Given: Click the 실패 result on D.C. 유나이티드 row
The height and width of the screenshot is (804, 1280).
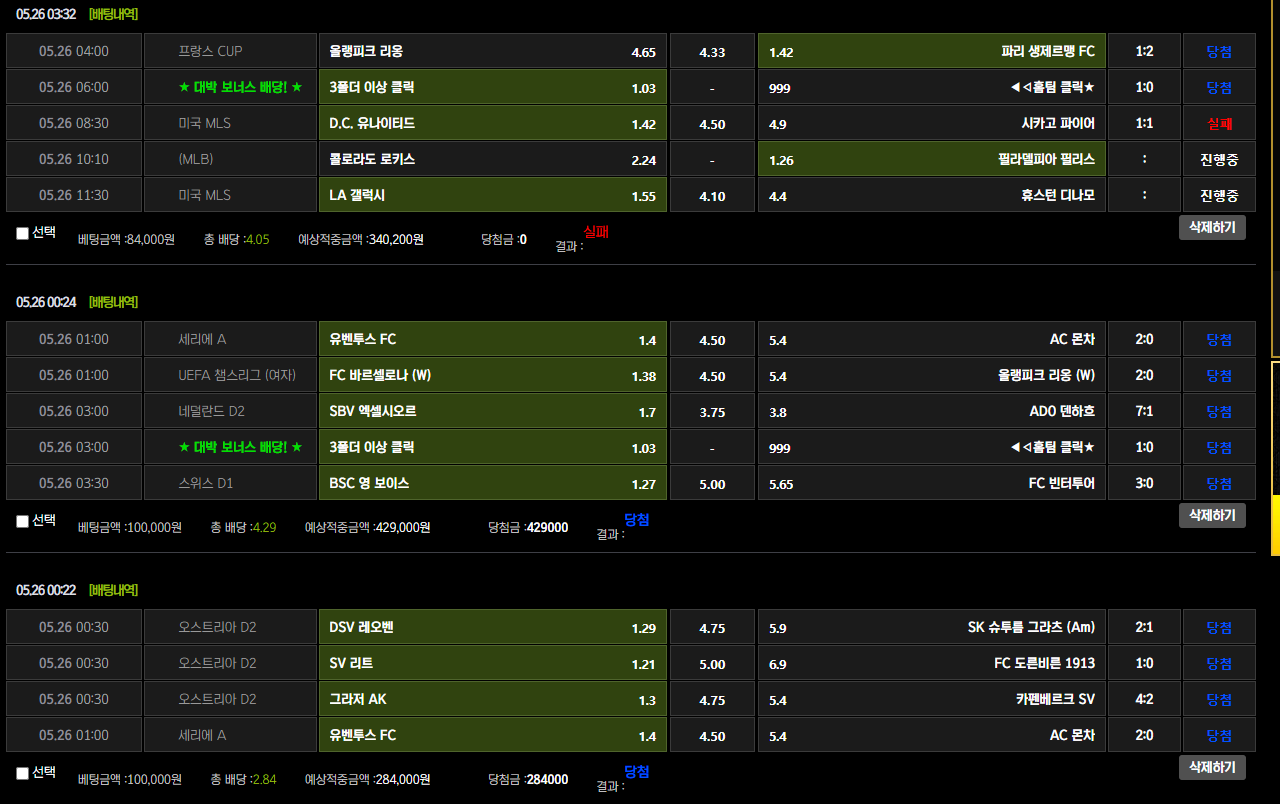Looking at the screenshot, I should [x=1219, y=123].
